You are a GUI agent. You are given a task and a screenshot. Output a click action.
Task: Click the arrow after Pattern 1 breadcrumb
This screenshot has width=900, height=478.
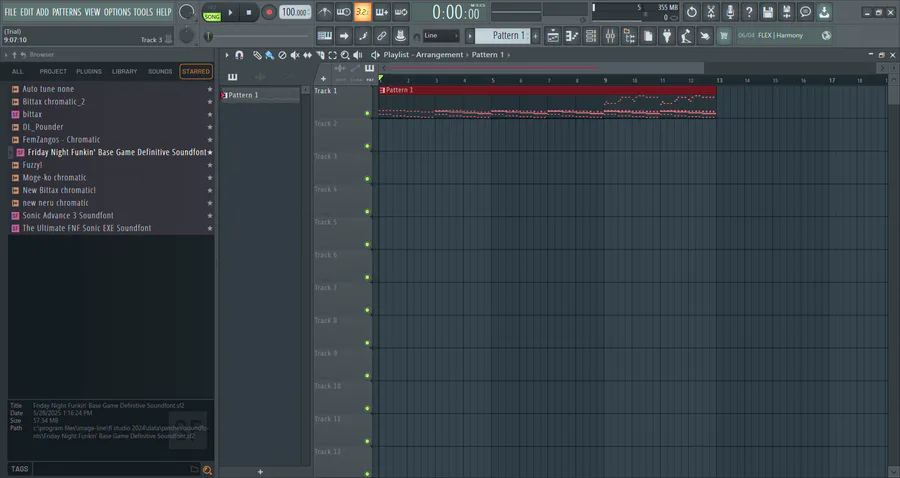(509, 55)
